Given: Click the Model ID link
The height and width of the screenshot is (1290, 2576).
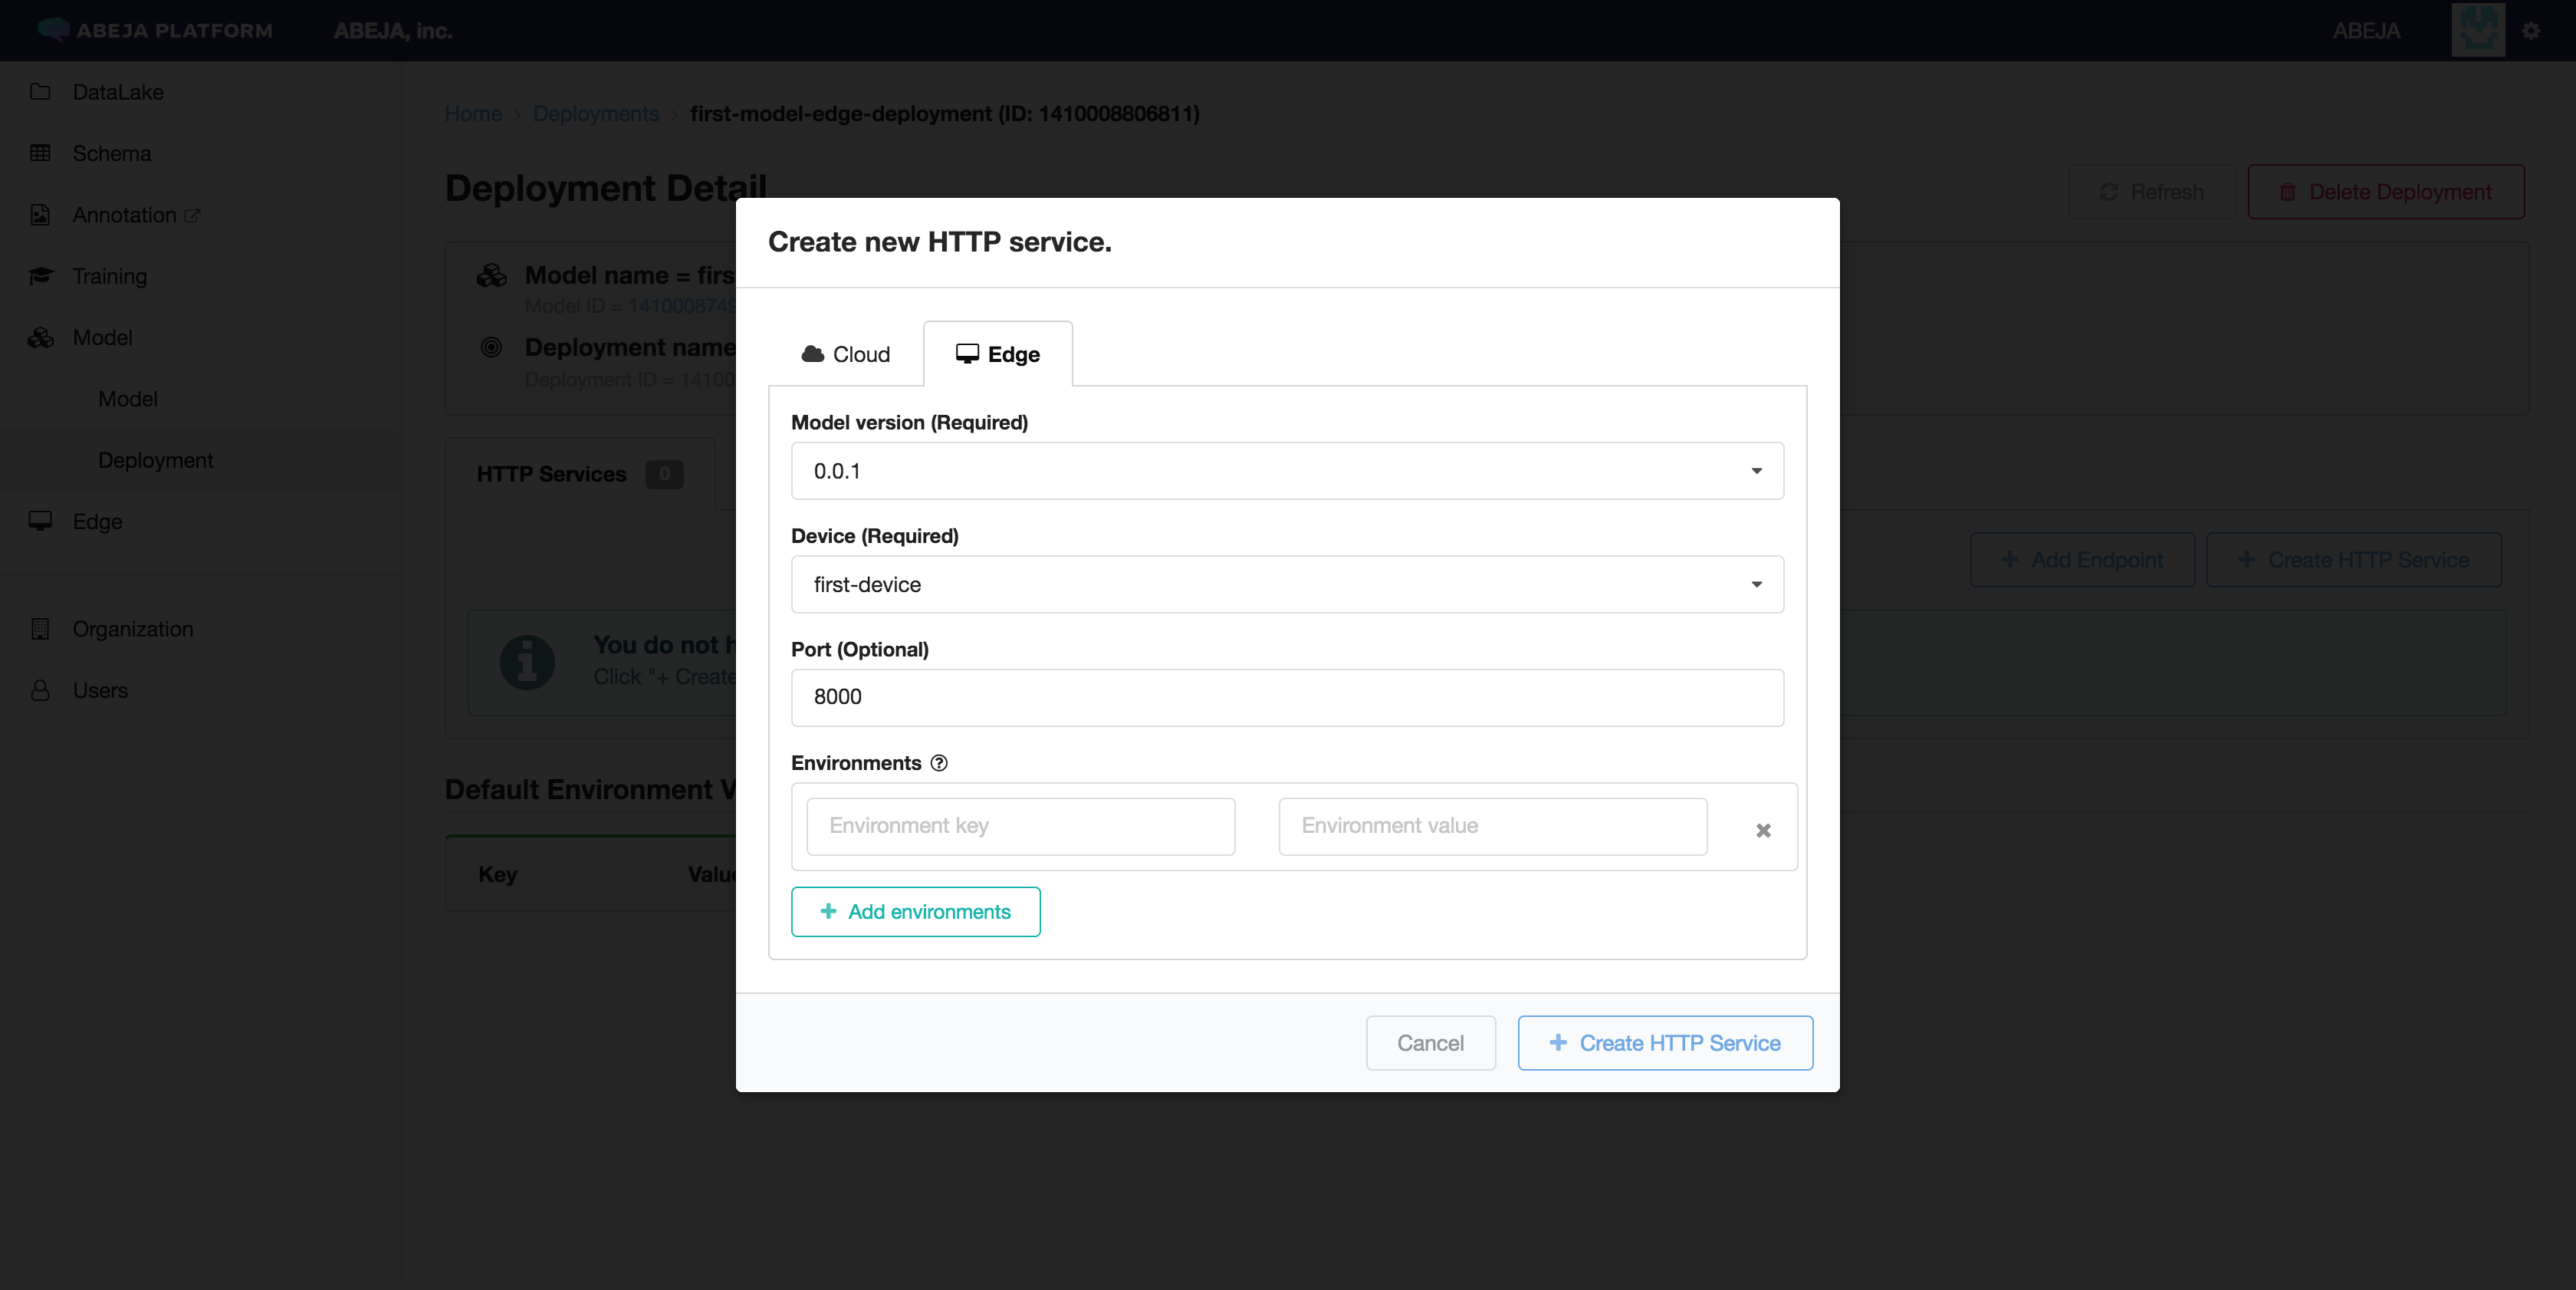Looking at the screenshot, I should pyautogui.click(x=683, y=306).
